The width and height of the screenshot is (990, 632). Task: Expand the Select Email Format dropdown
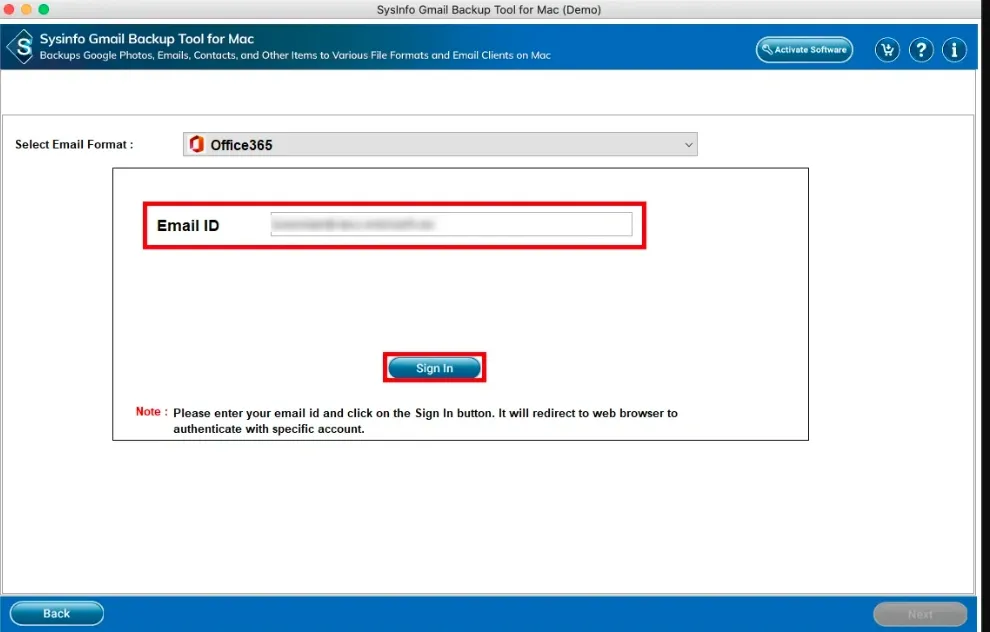[440, 145]
